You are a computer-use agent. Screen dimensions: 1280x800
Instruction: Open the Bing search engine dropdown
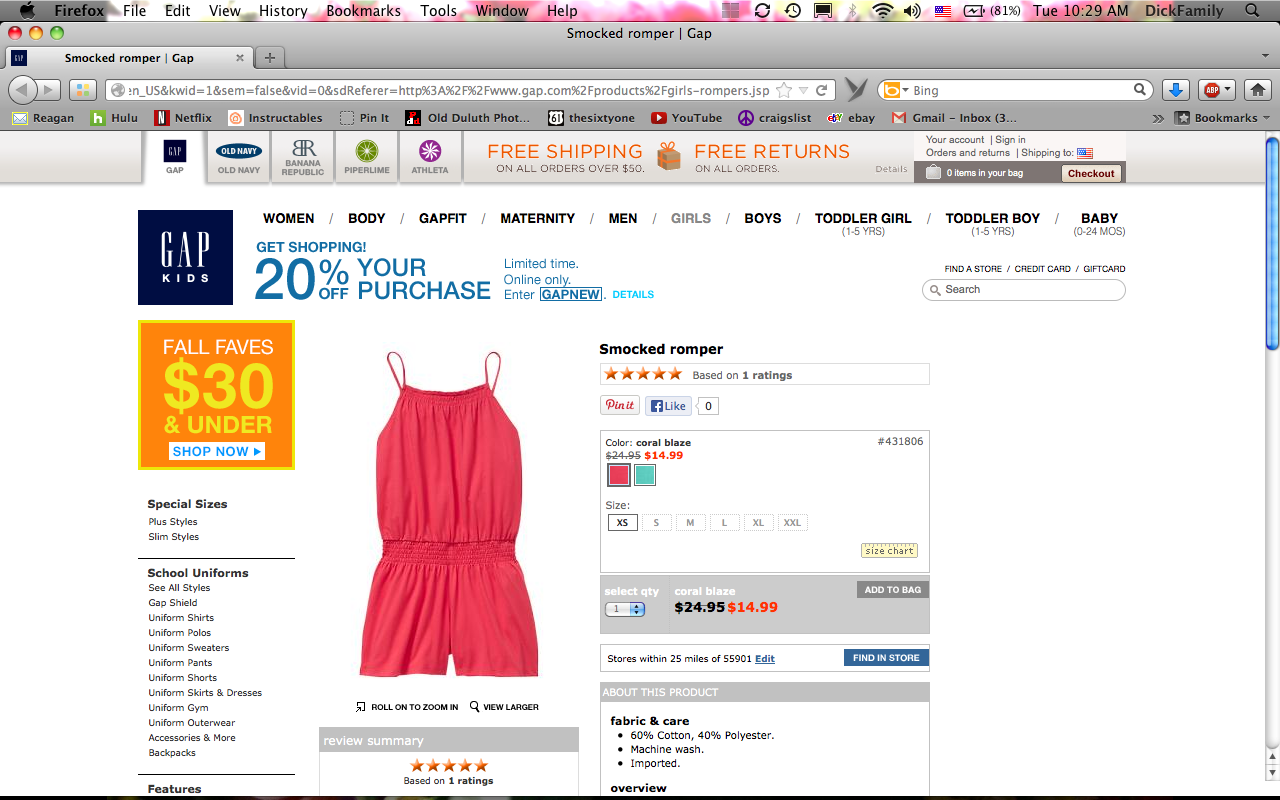pyautogui.click(x=895, y=90)
